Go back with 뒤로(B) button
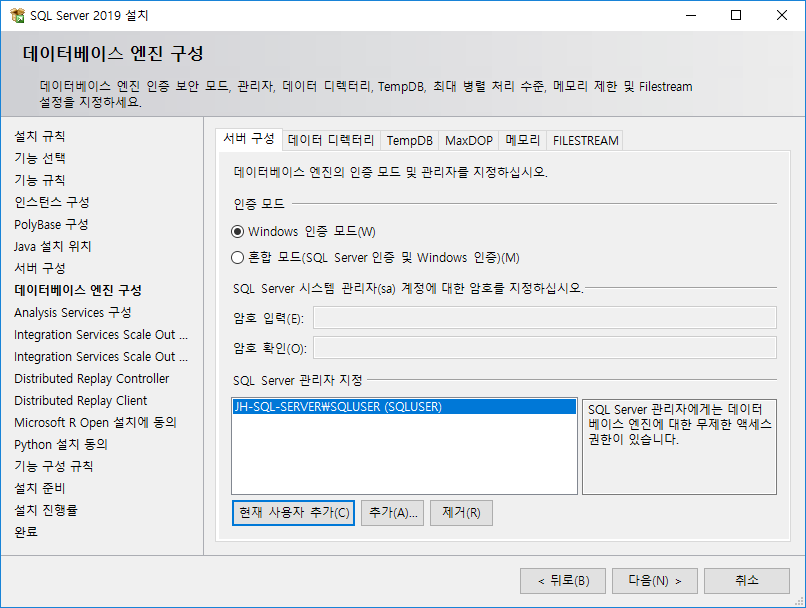 [563, 581]
